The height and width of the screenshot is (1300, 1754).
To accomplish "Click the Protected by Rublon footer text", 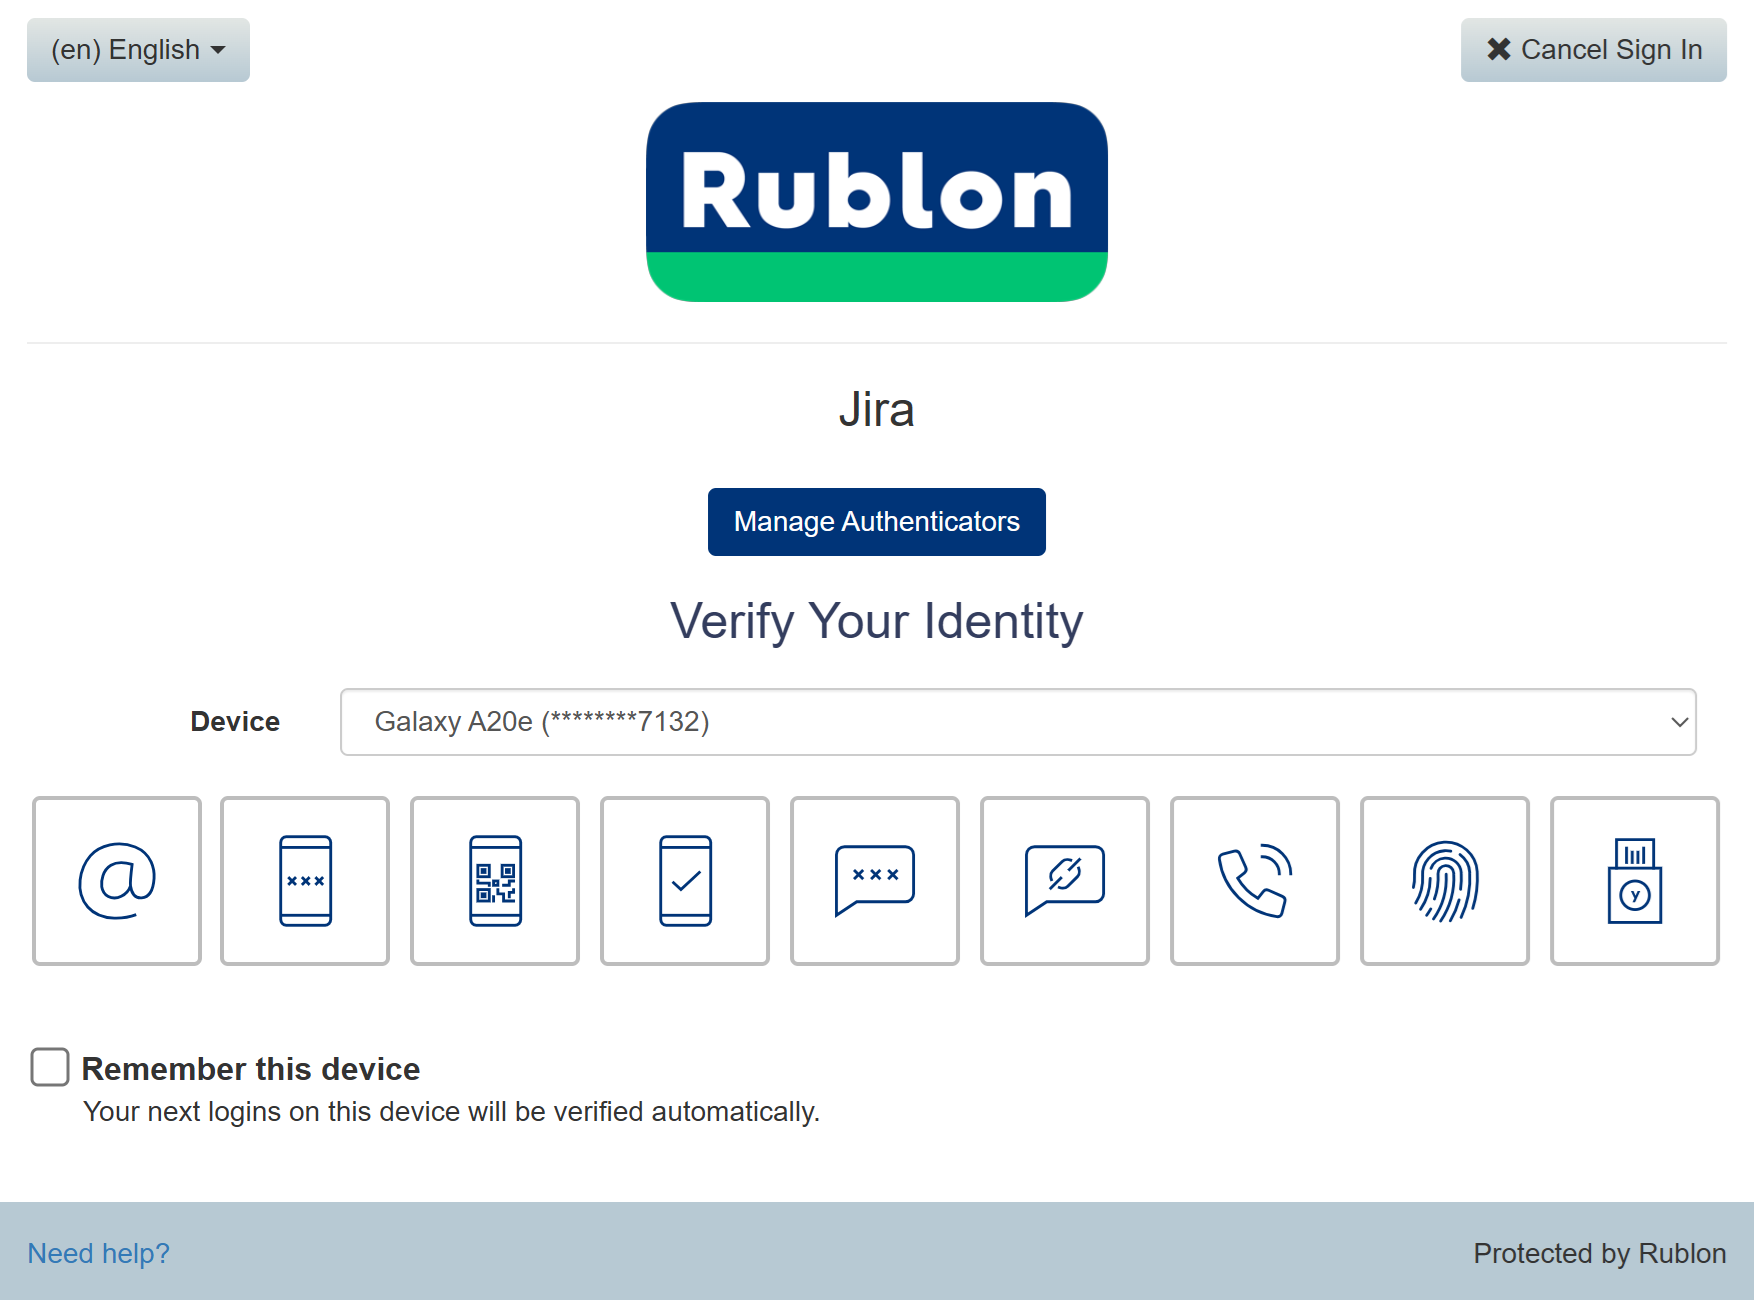I will [x=1599, y=1253].
